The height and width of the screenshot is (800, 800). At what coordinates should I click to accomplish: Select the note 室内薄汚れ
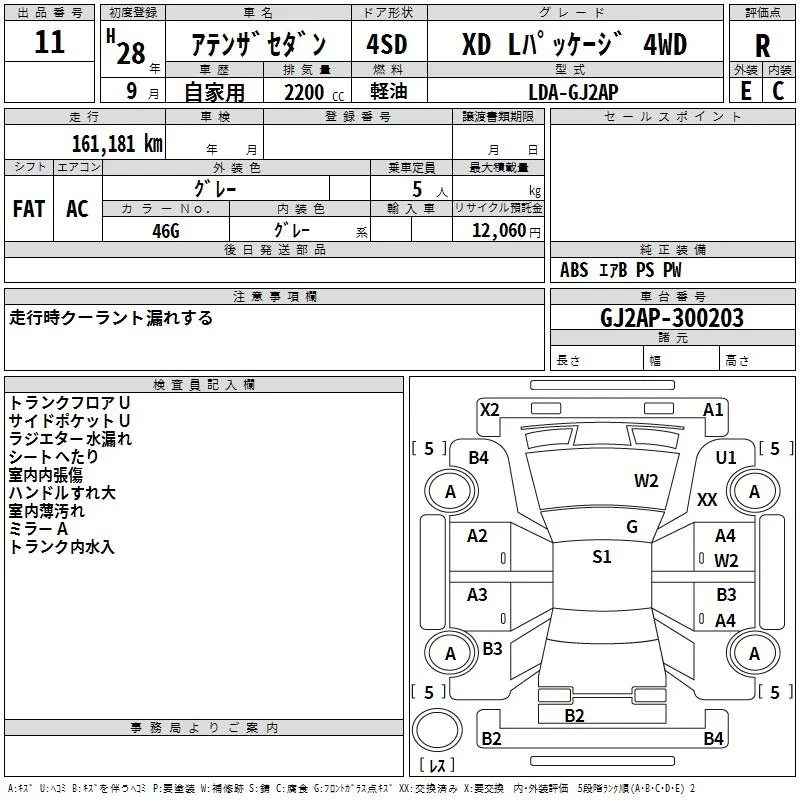point(46,511)
